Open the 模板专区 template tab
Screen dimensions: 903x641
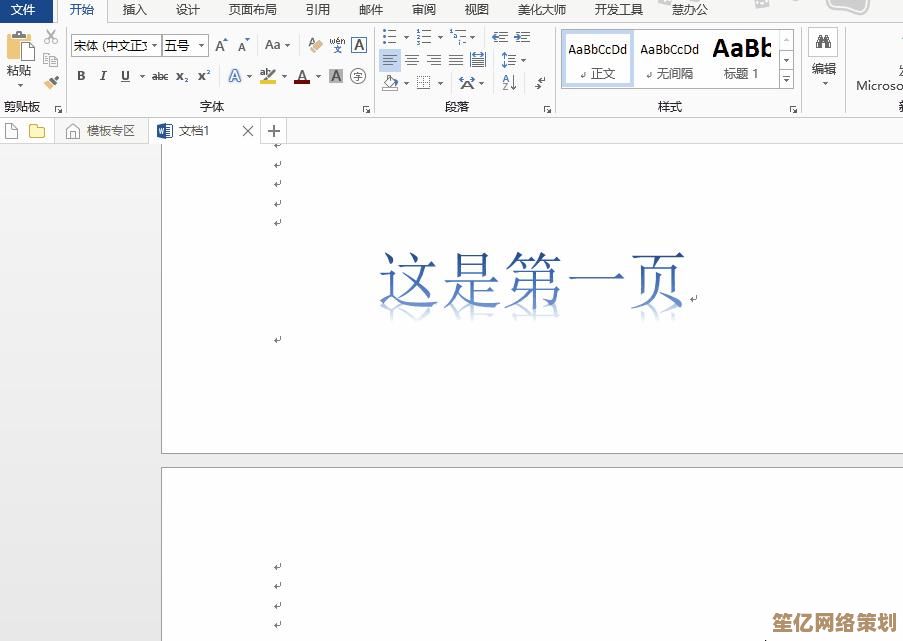pos(101,131)
